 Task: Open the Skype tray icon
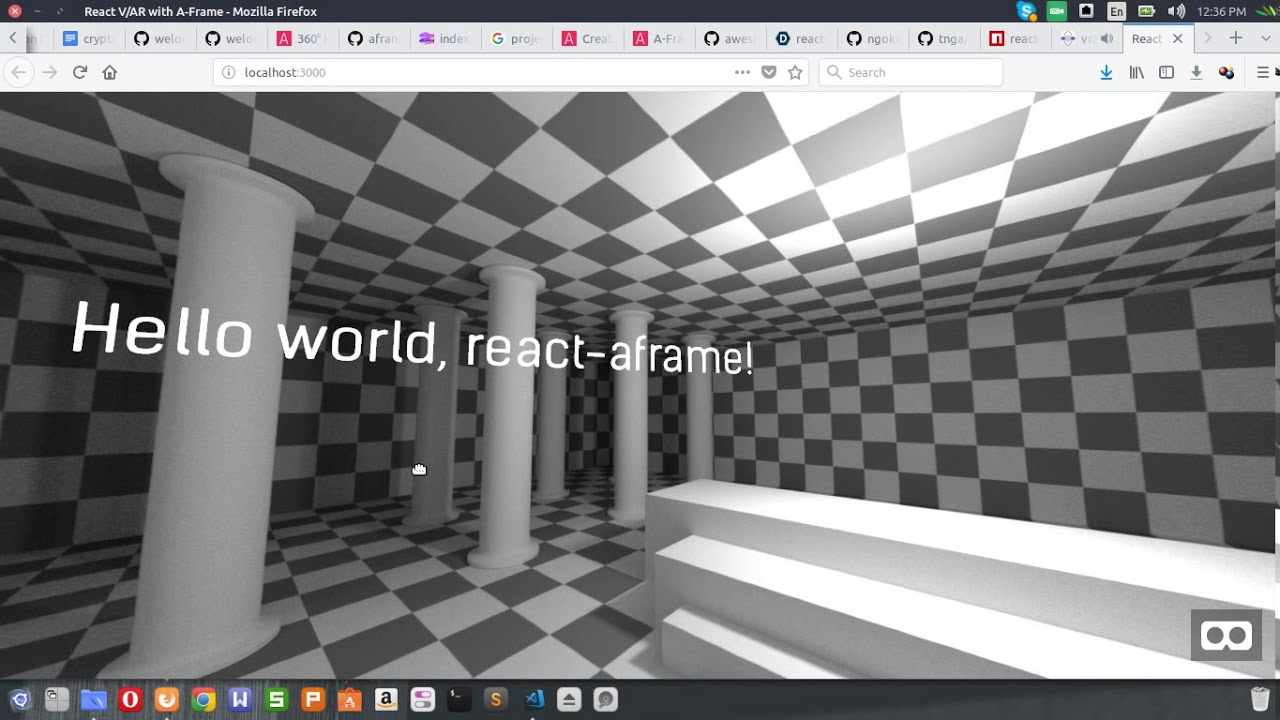1026,11
